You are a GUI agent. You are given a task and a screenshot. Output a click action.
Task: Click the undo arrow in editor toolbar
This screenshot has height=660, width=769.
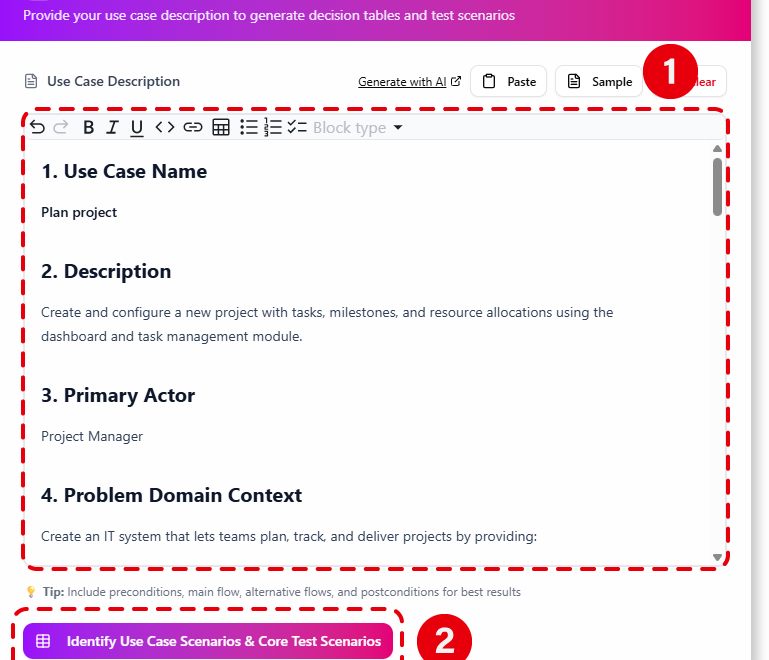37,127
